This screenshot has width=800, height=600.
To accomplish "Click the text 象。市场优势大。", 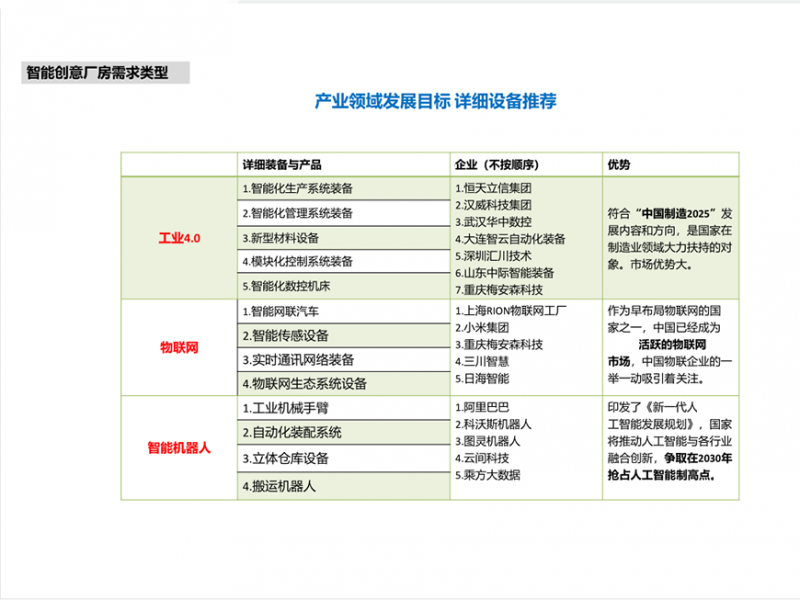I will 650,265.
